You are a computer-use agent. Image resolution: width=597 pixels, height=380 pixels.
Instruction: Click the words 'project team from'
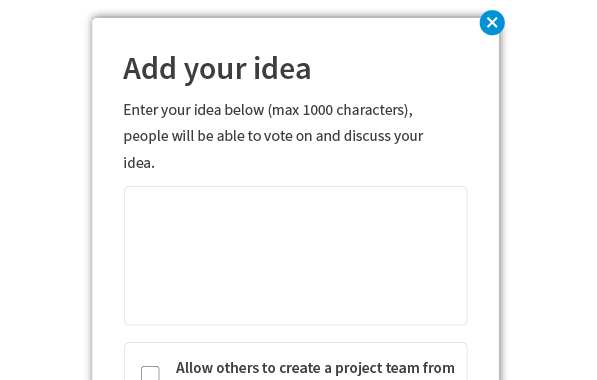tap(394, 368)
